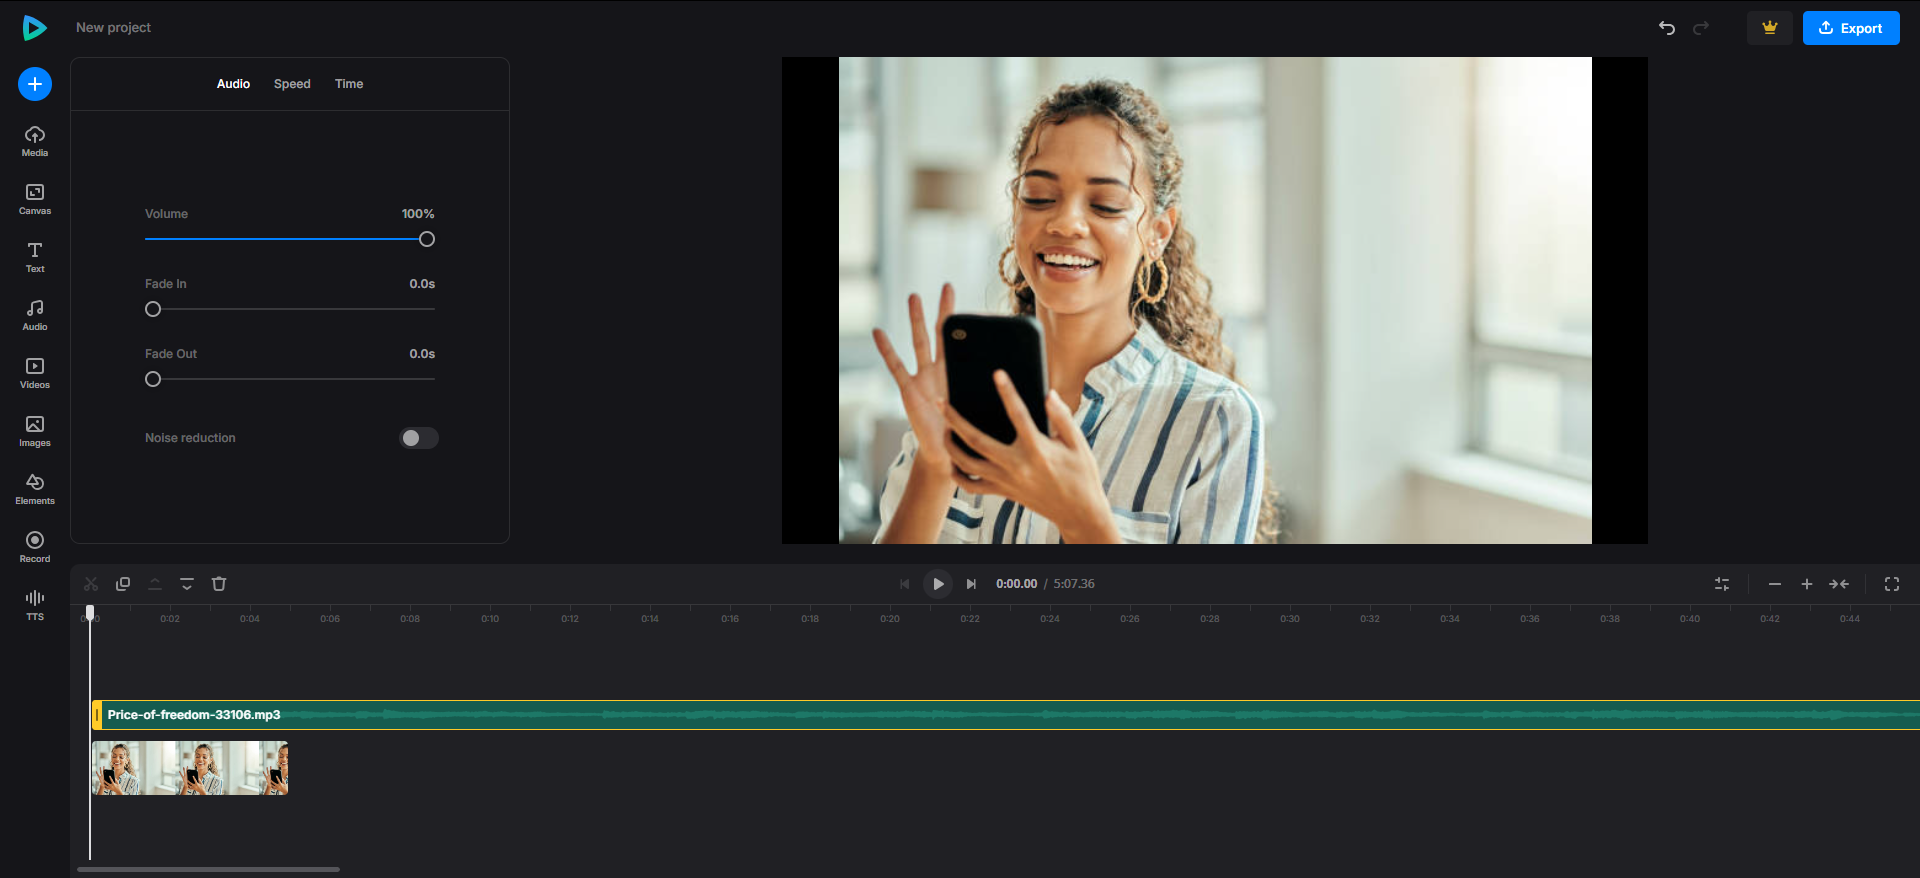Delete selected clip with trash icon
Viewport: 1920px width, 878px height.
(x=219, y=584)
